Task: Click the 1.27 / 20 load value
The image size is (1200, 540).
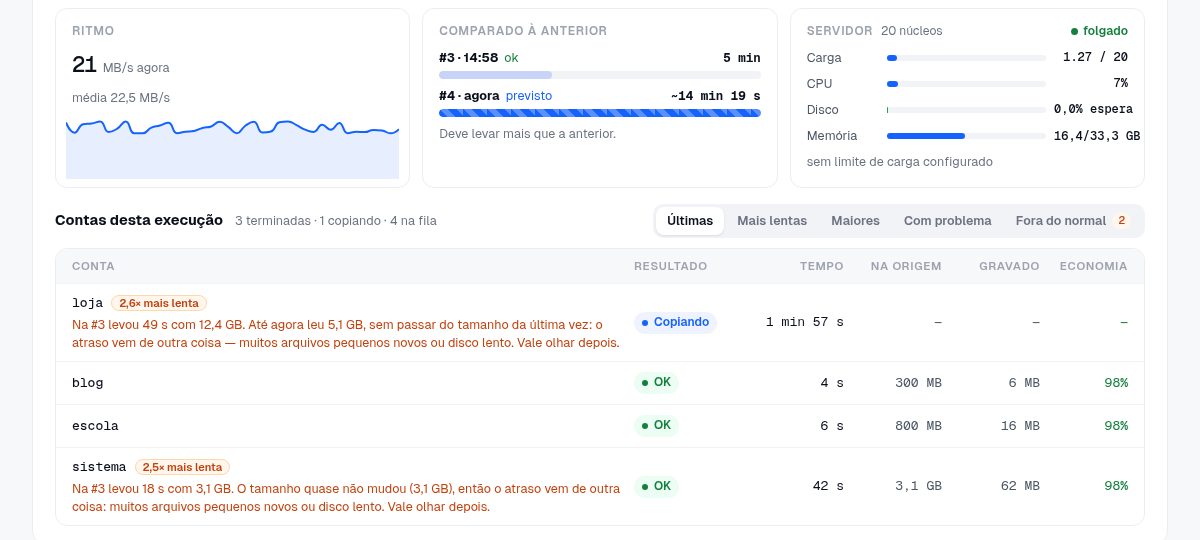Action: (x=1095, y=58)
